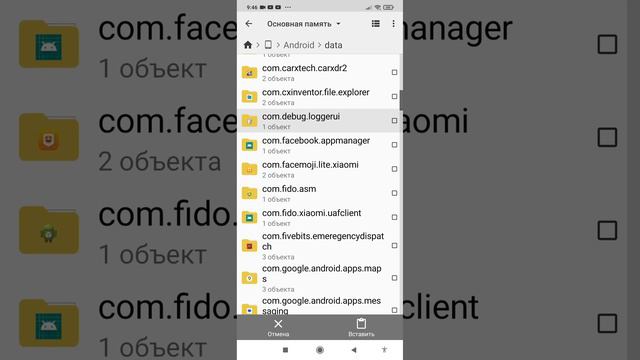Open the com.fido.asm folder icon

point(249,193)
